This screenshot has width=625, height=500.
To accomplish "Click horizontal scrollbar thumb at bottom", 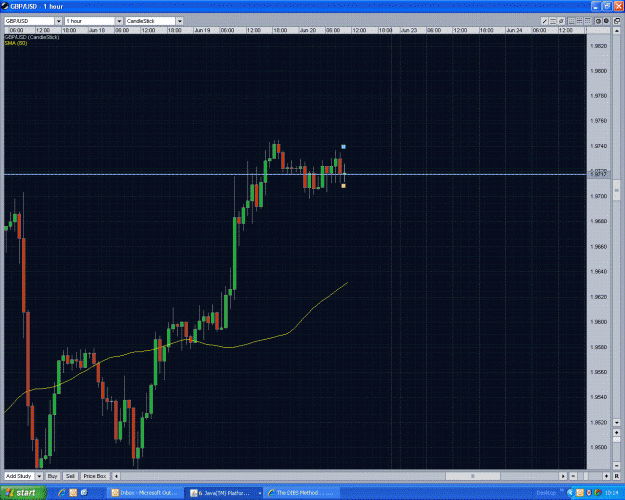I will [x=473, y=476].
